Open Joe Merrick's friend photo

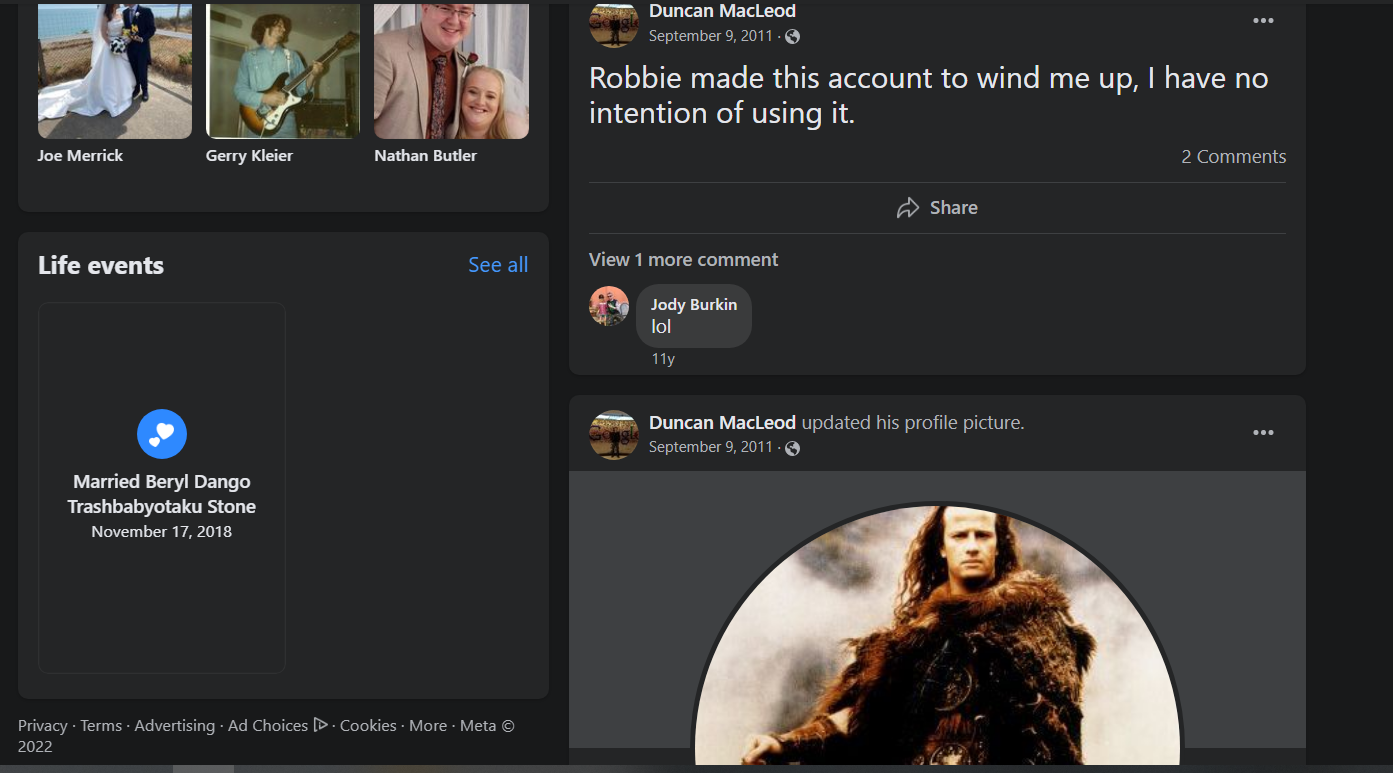tap(115, 70)
